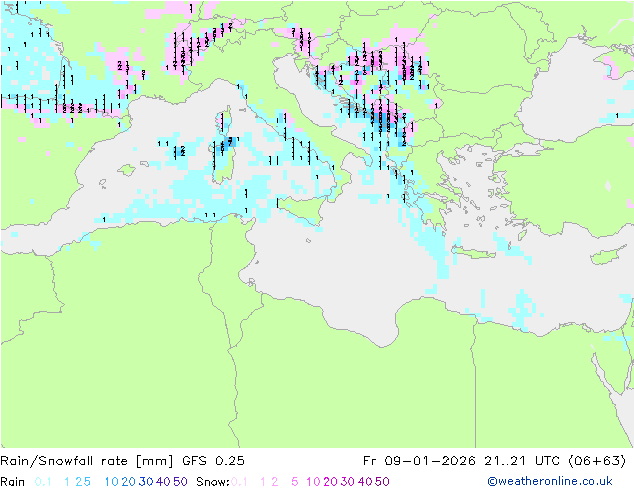Click the weatheronline.co.uk copyright text
Image resolution: width=634 pixels, height=490 pixels.
[550, 481]
